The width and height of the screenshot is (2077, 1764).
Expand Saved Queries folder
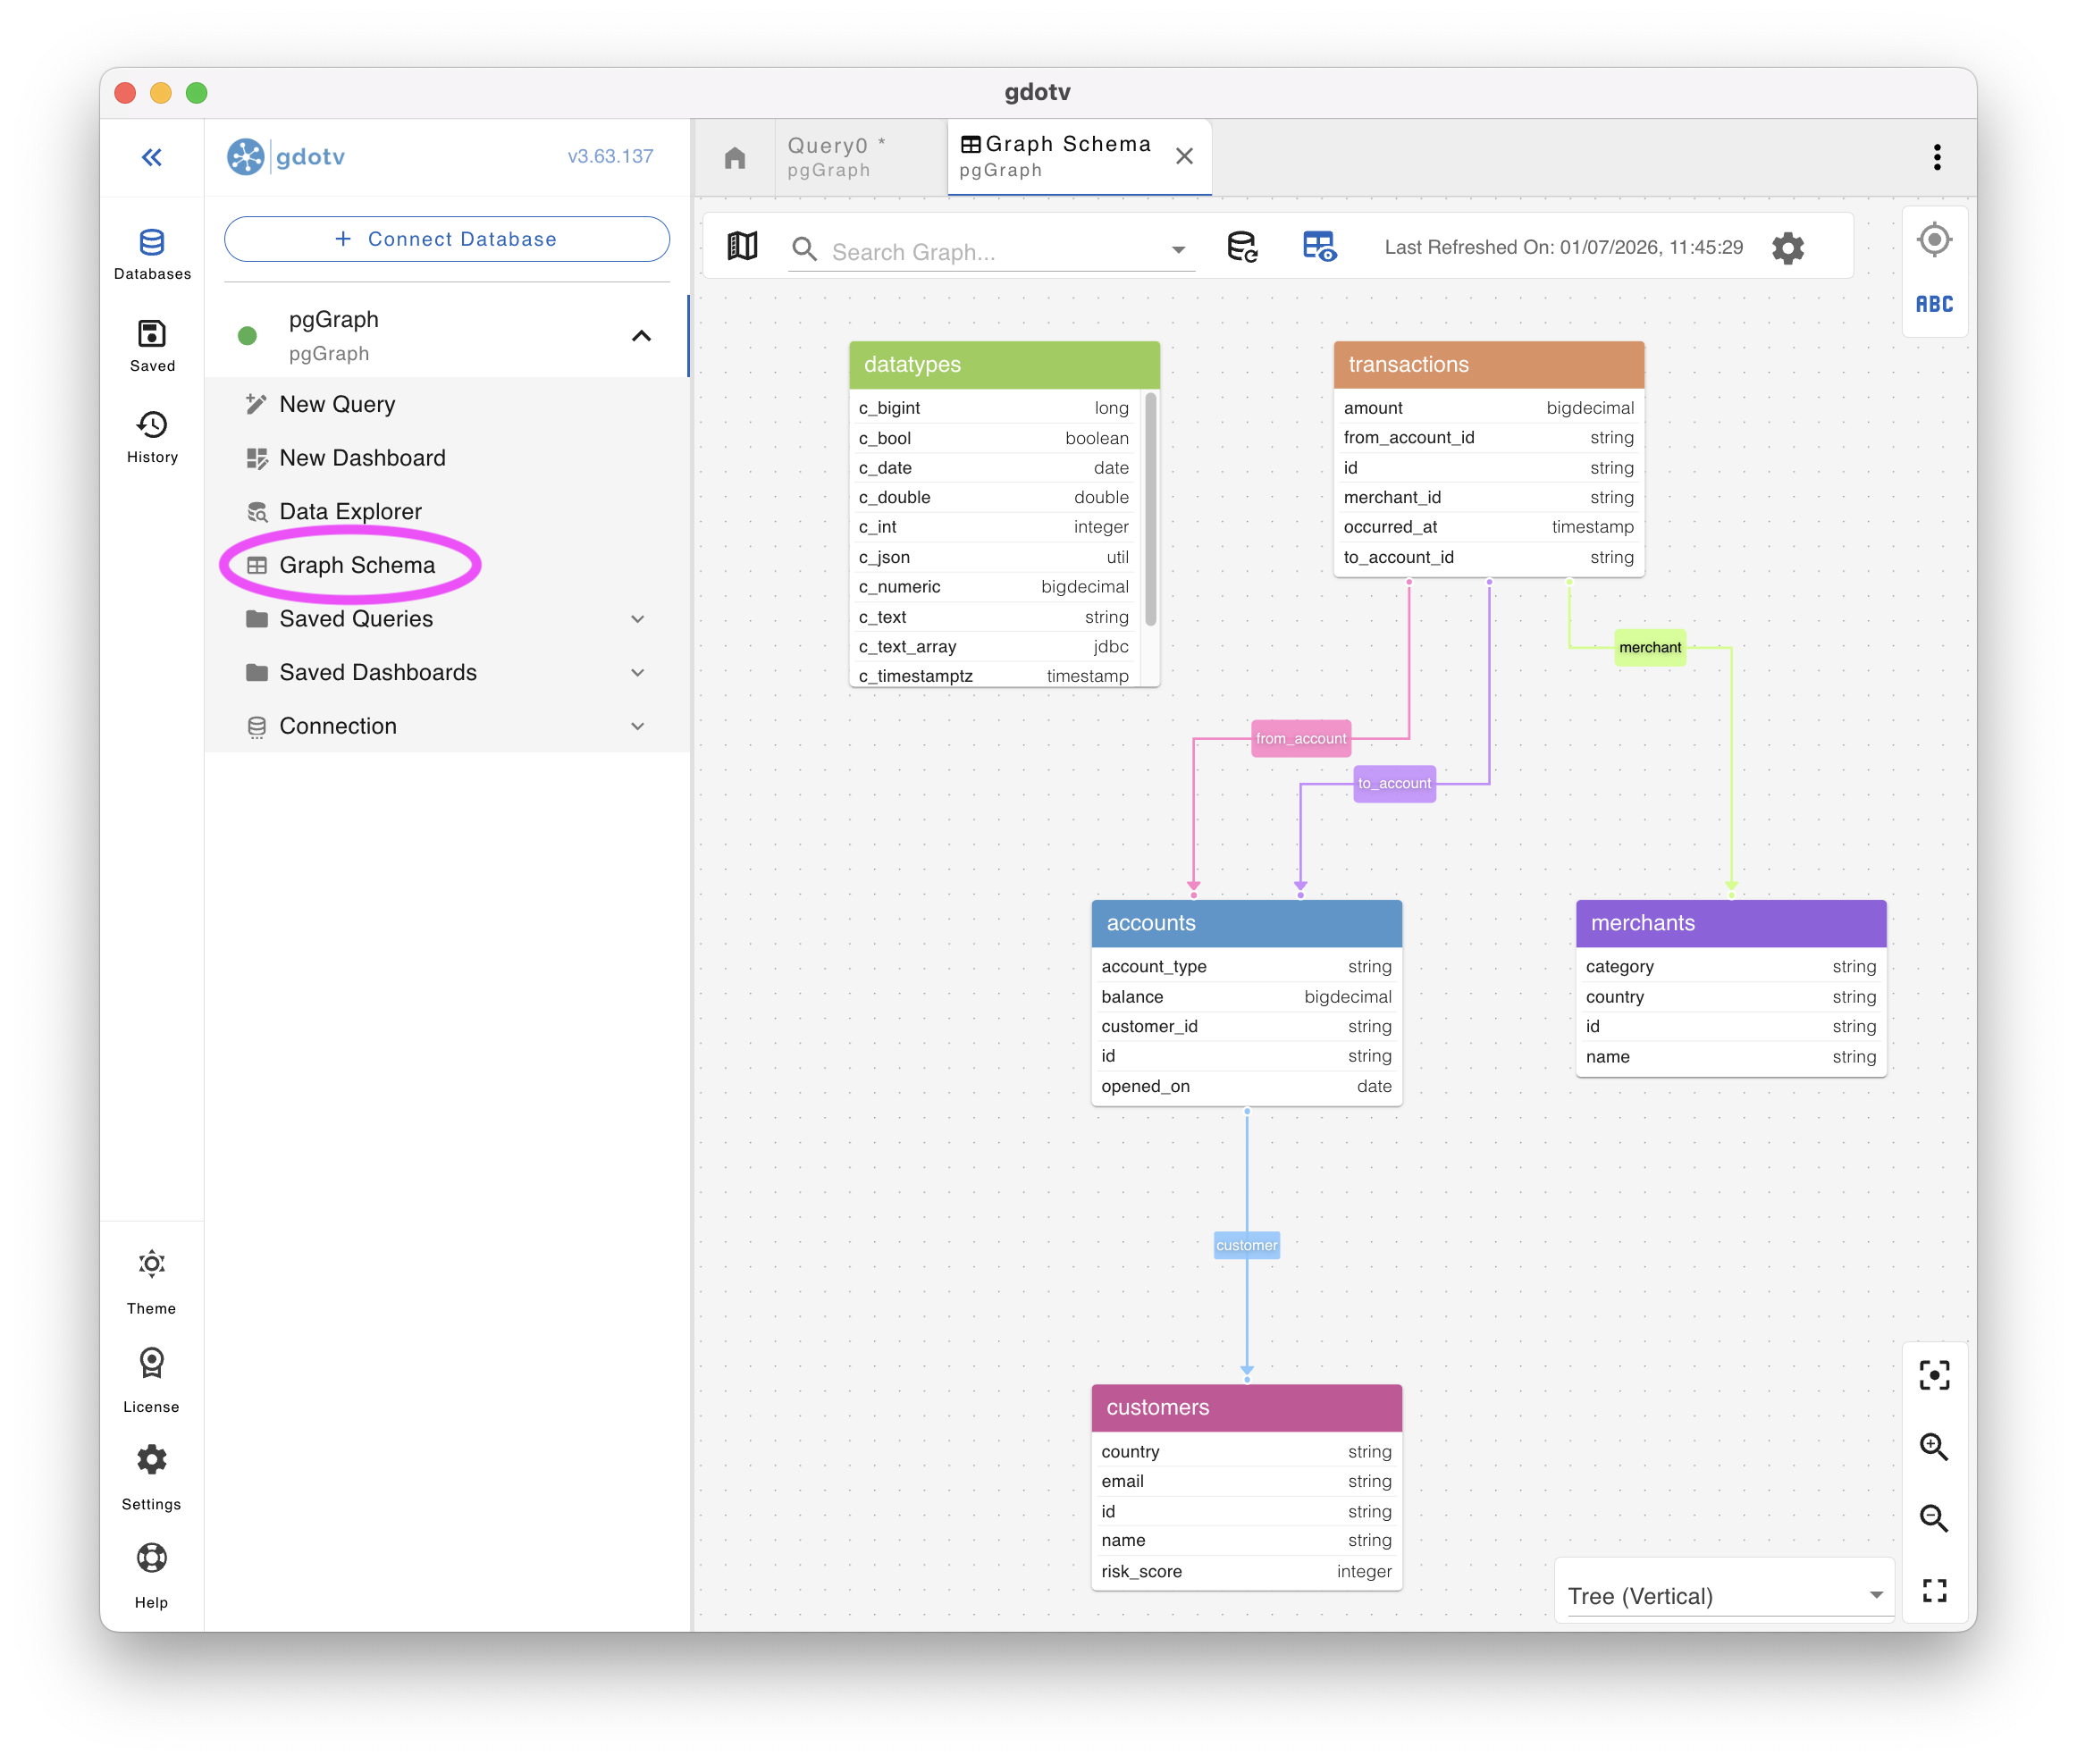637,619
